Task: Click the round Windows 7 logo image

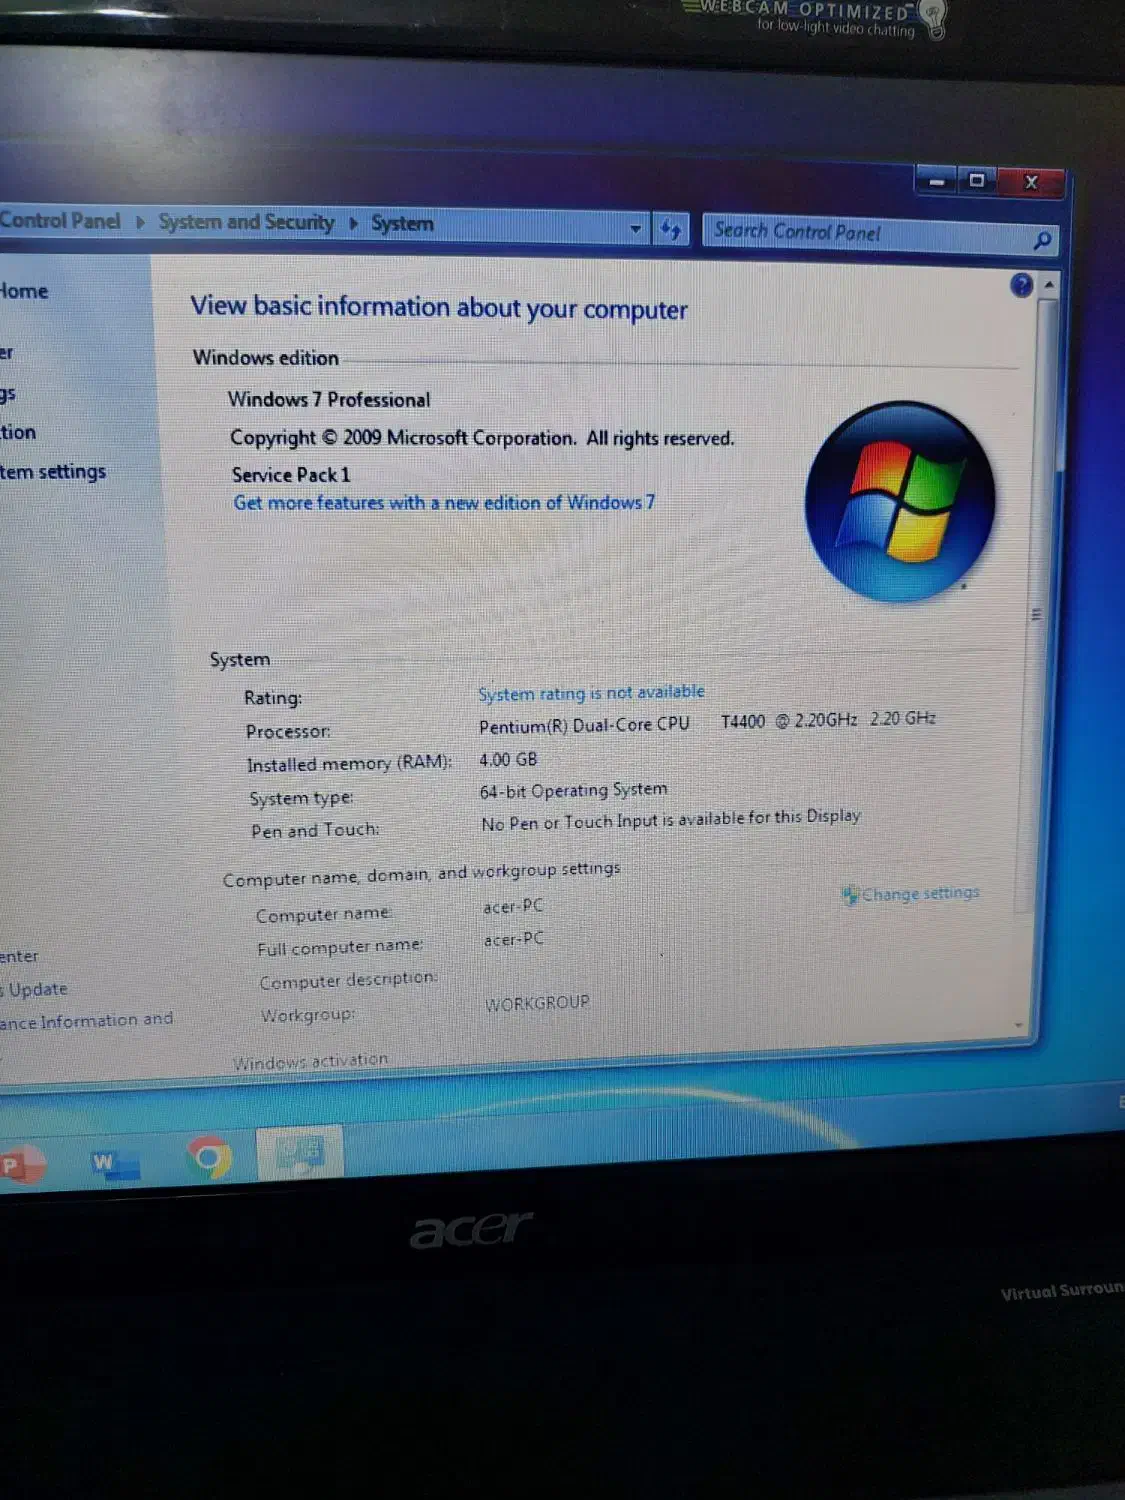Action: coord(900,497)
